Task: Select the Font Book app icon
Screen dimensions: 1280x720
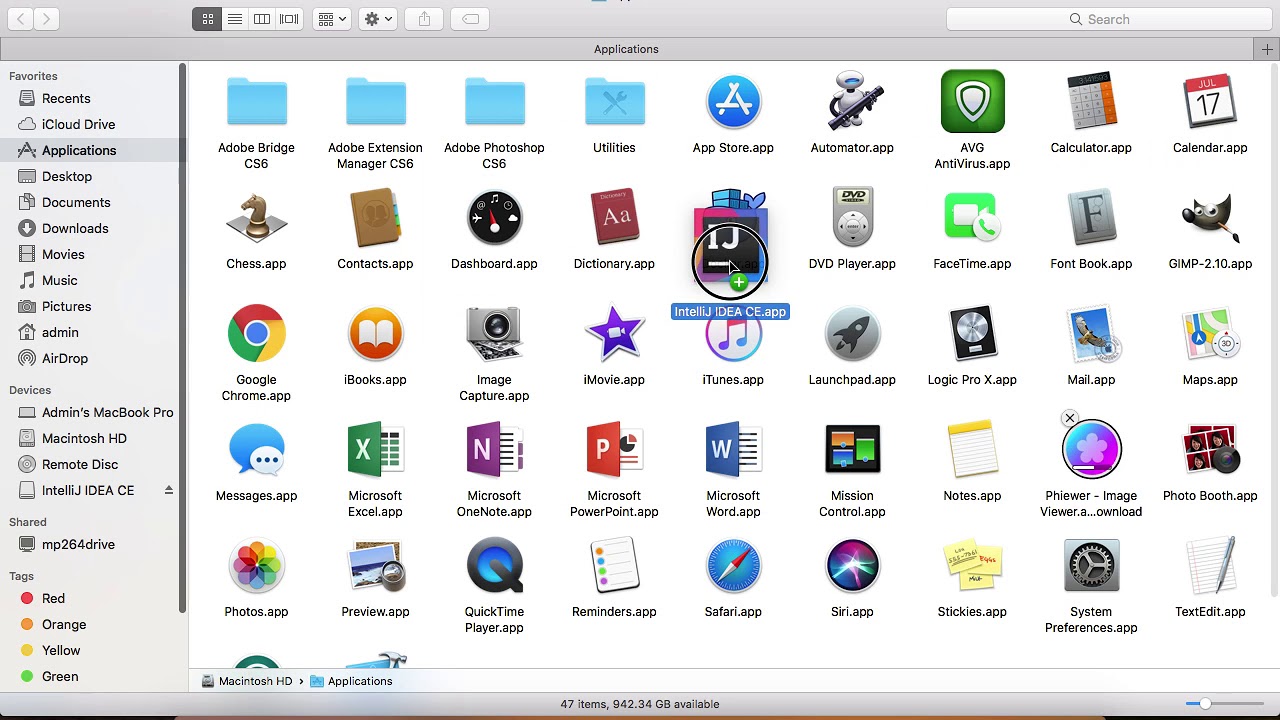Action: pos(1091,217)
